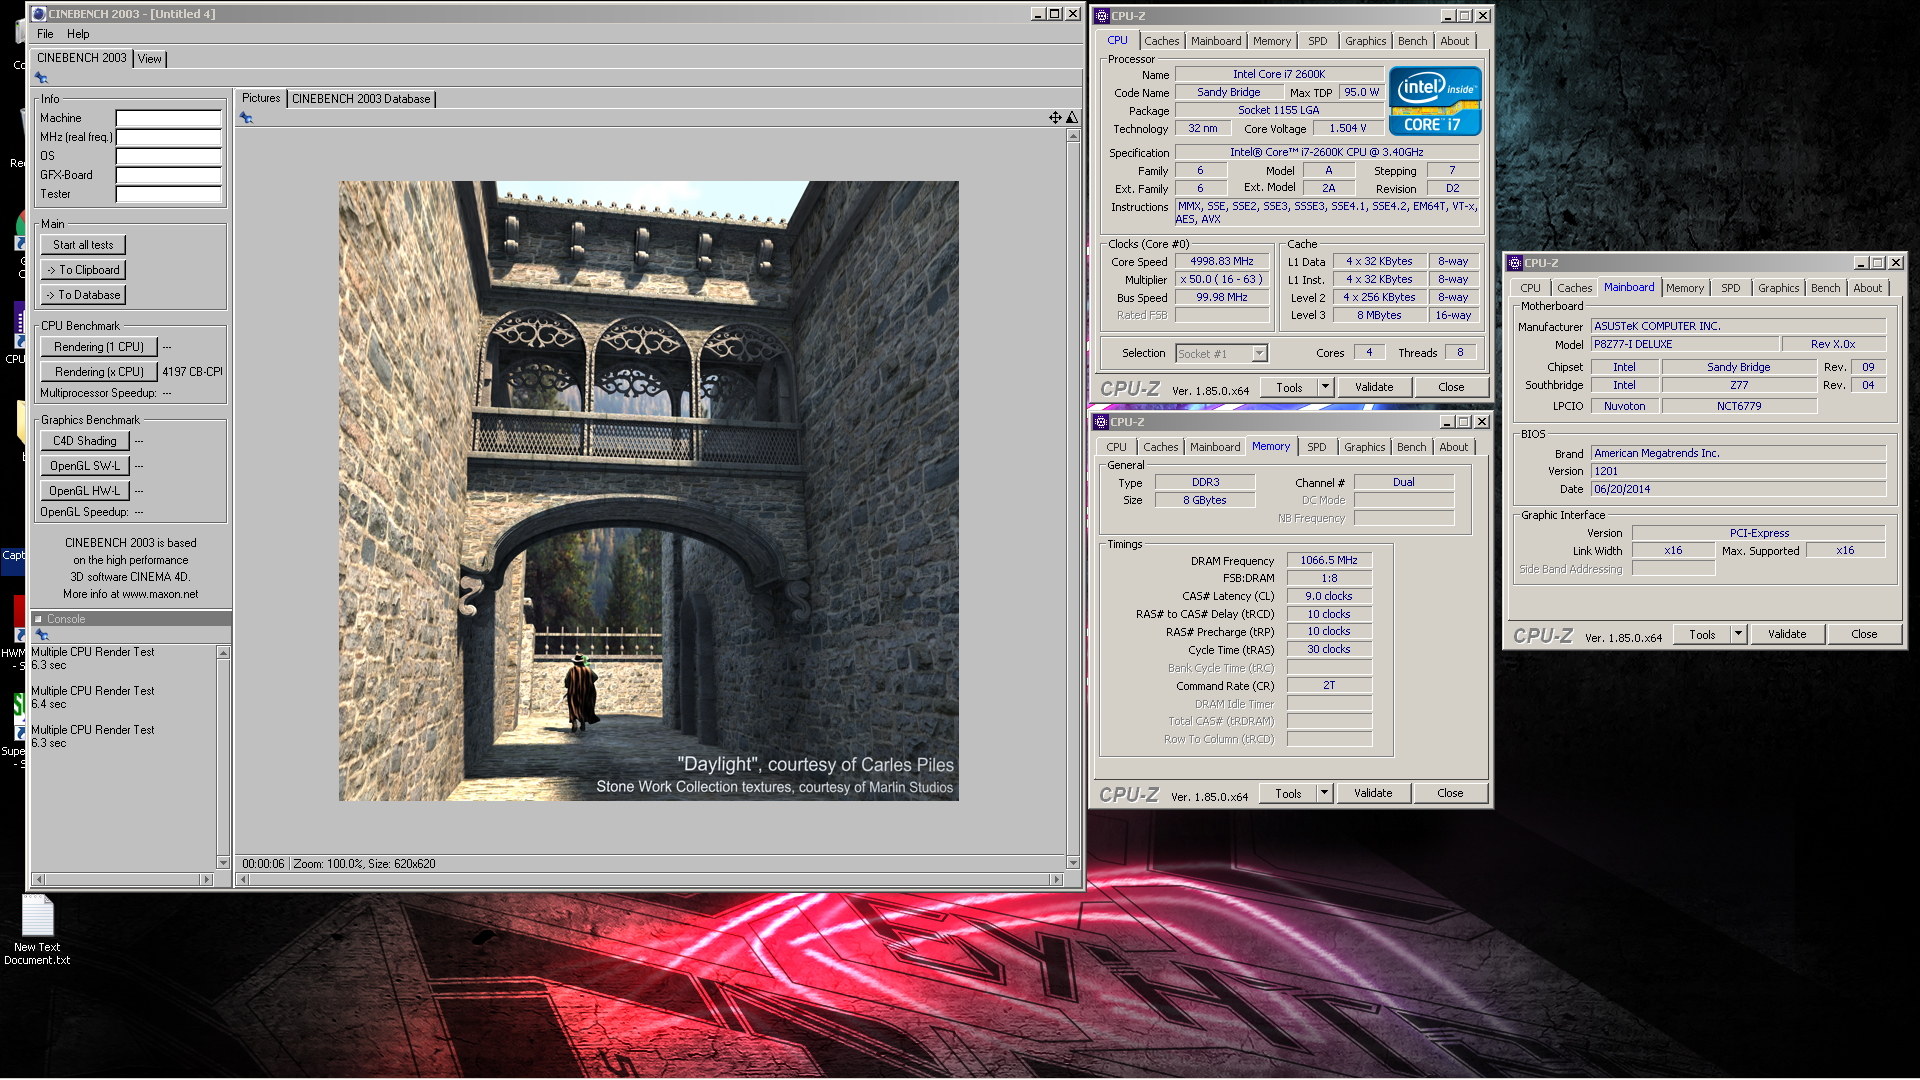This screenshot has width=1920, height=1080.
Task: Run the C4D Shading benchmark
Action: [x=85, y=441]
